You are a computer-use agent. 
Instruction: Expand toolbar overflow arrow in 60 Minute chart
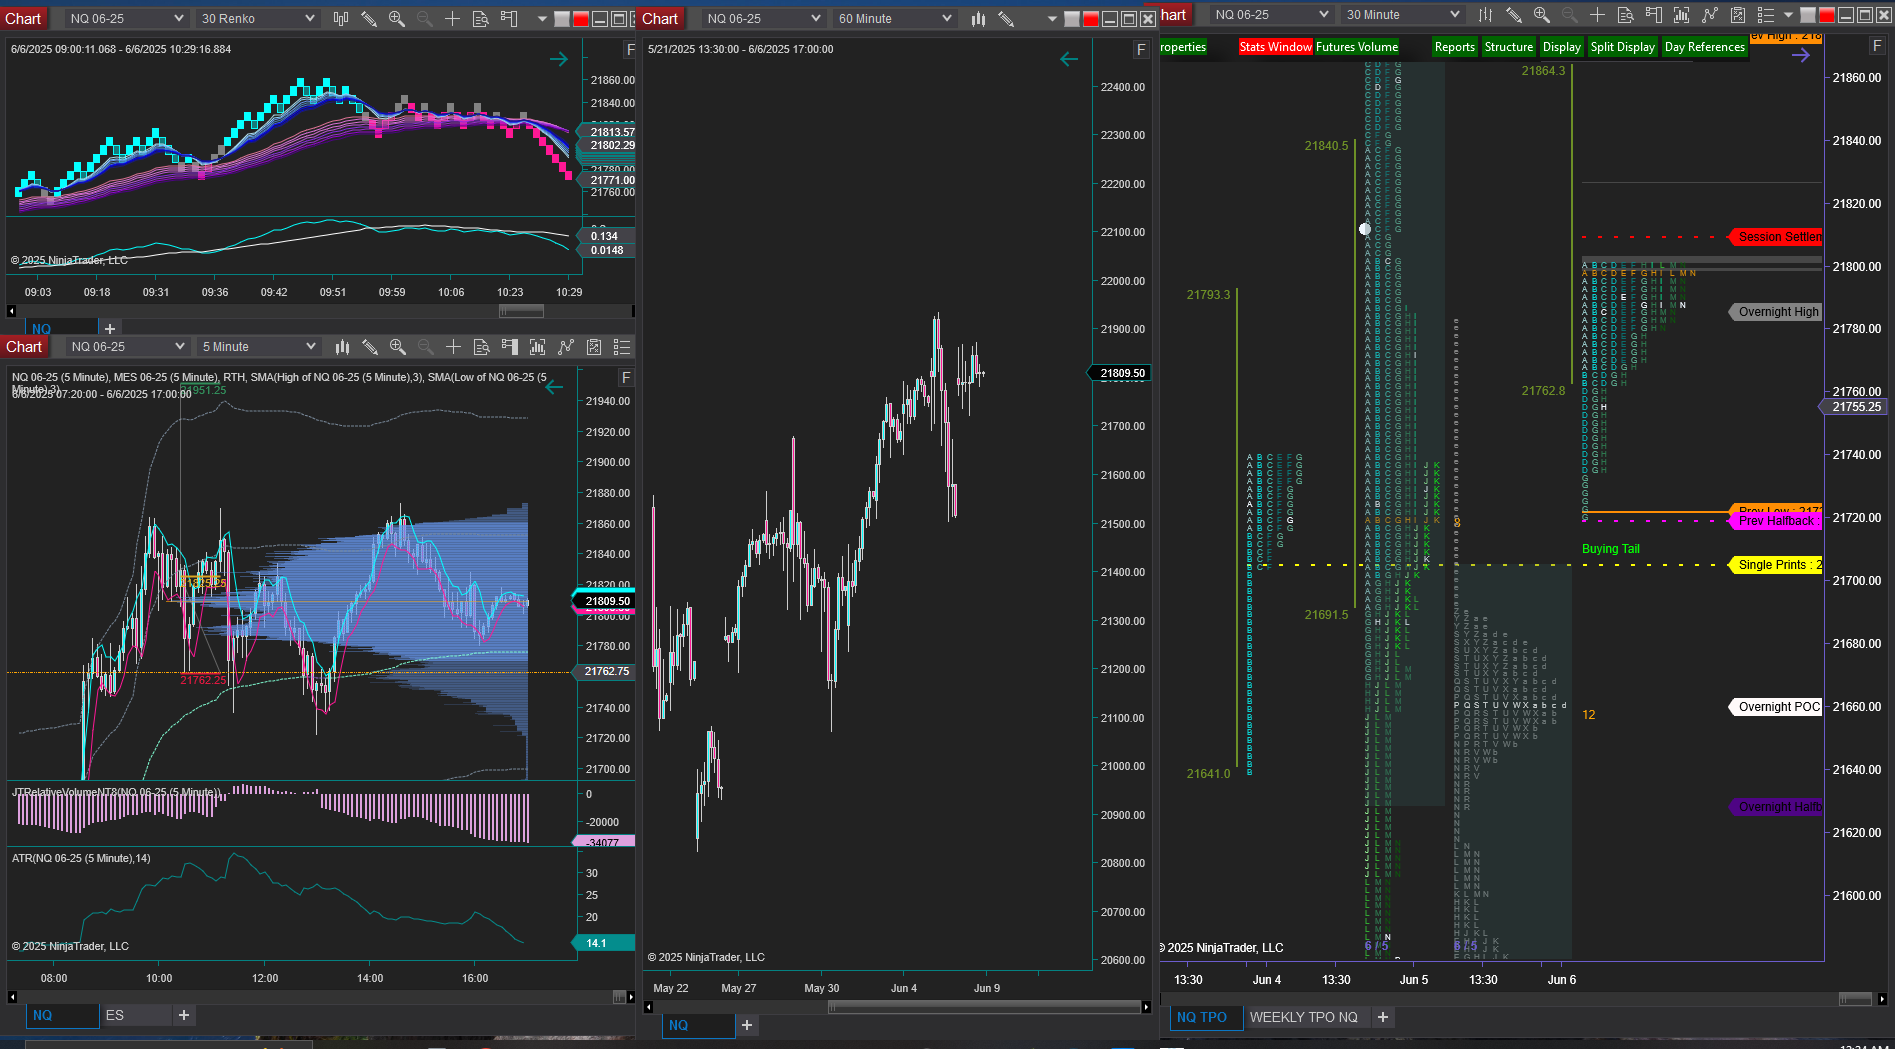(1052, 19)
